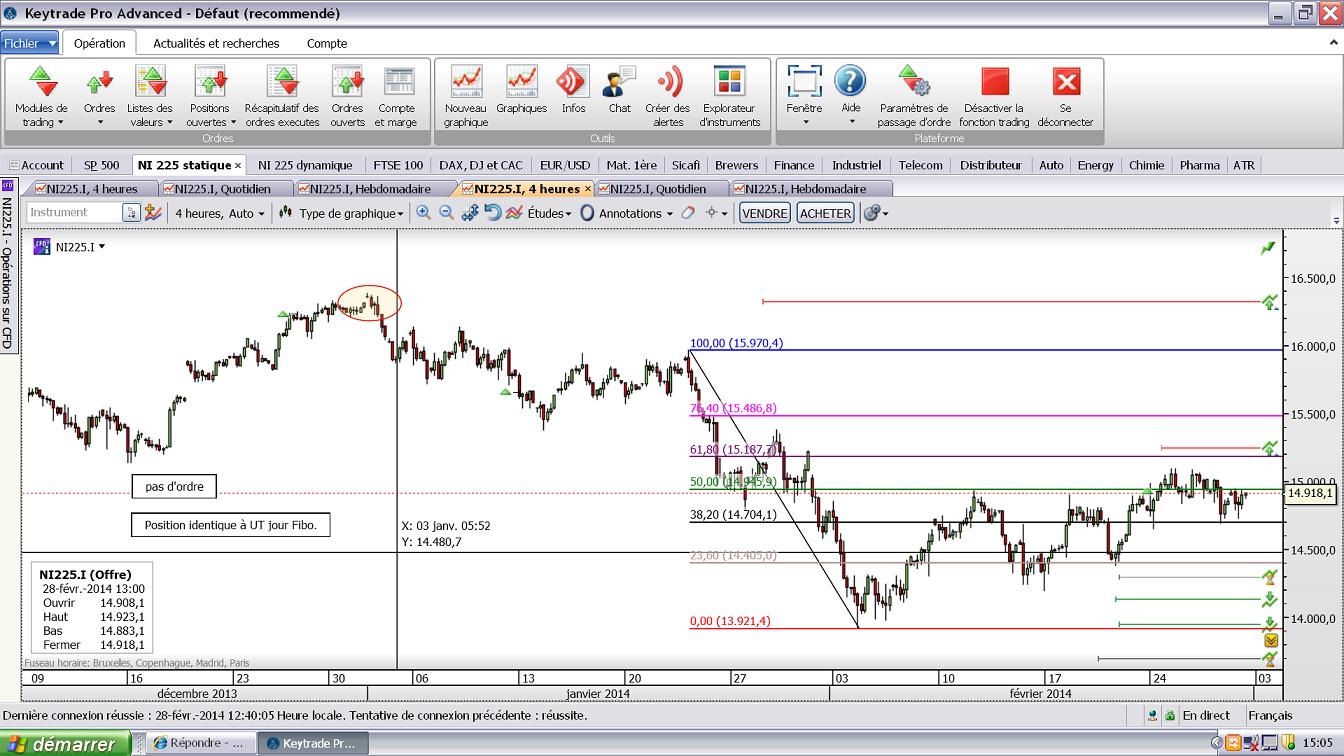Zoom in on the chart
Viewport: 1344px width, 756px height.
(424, 213)
